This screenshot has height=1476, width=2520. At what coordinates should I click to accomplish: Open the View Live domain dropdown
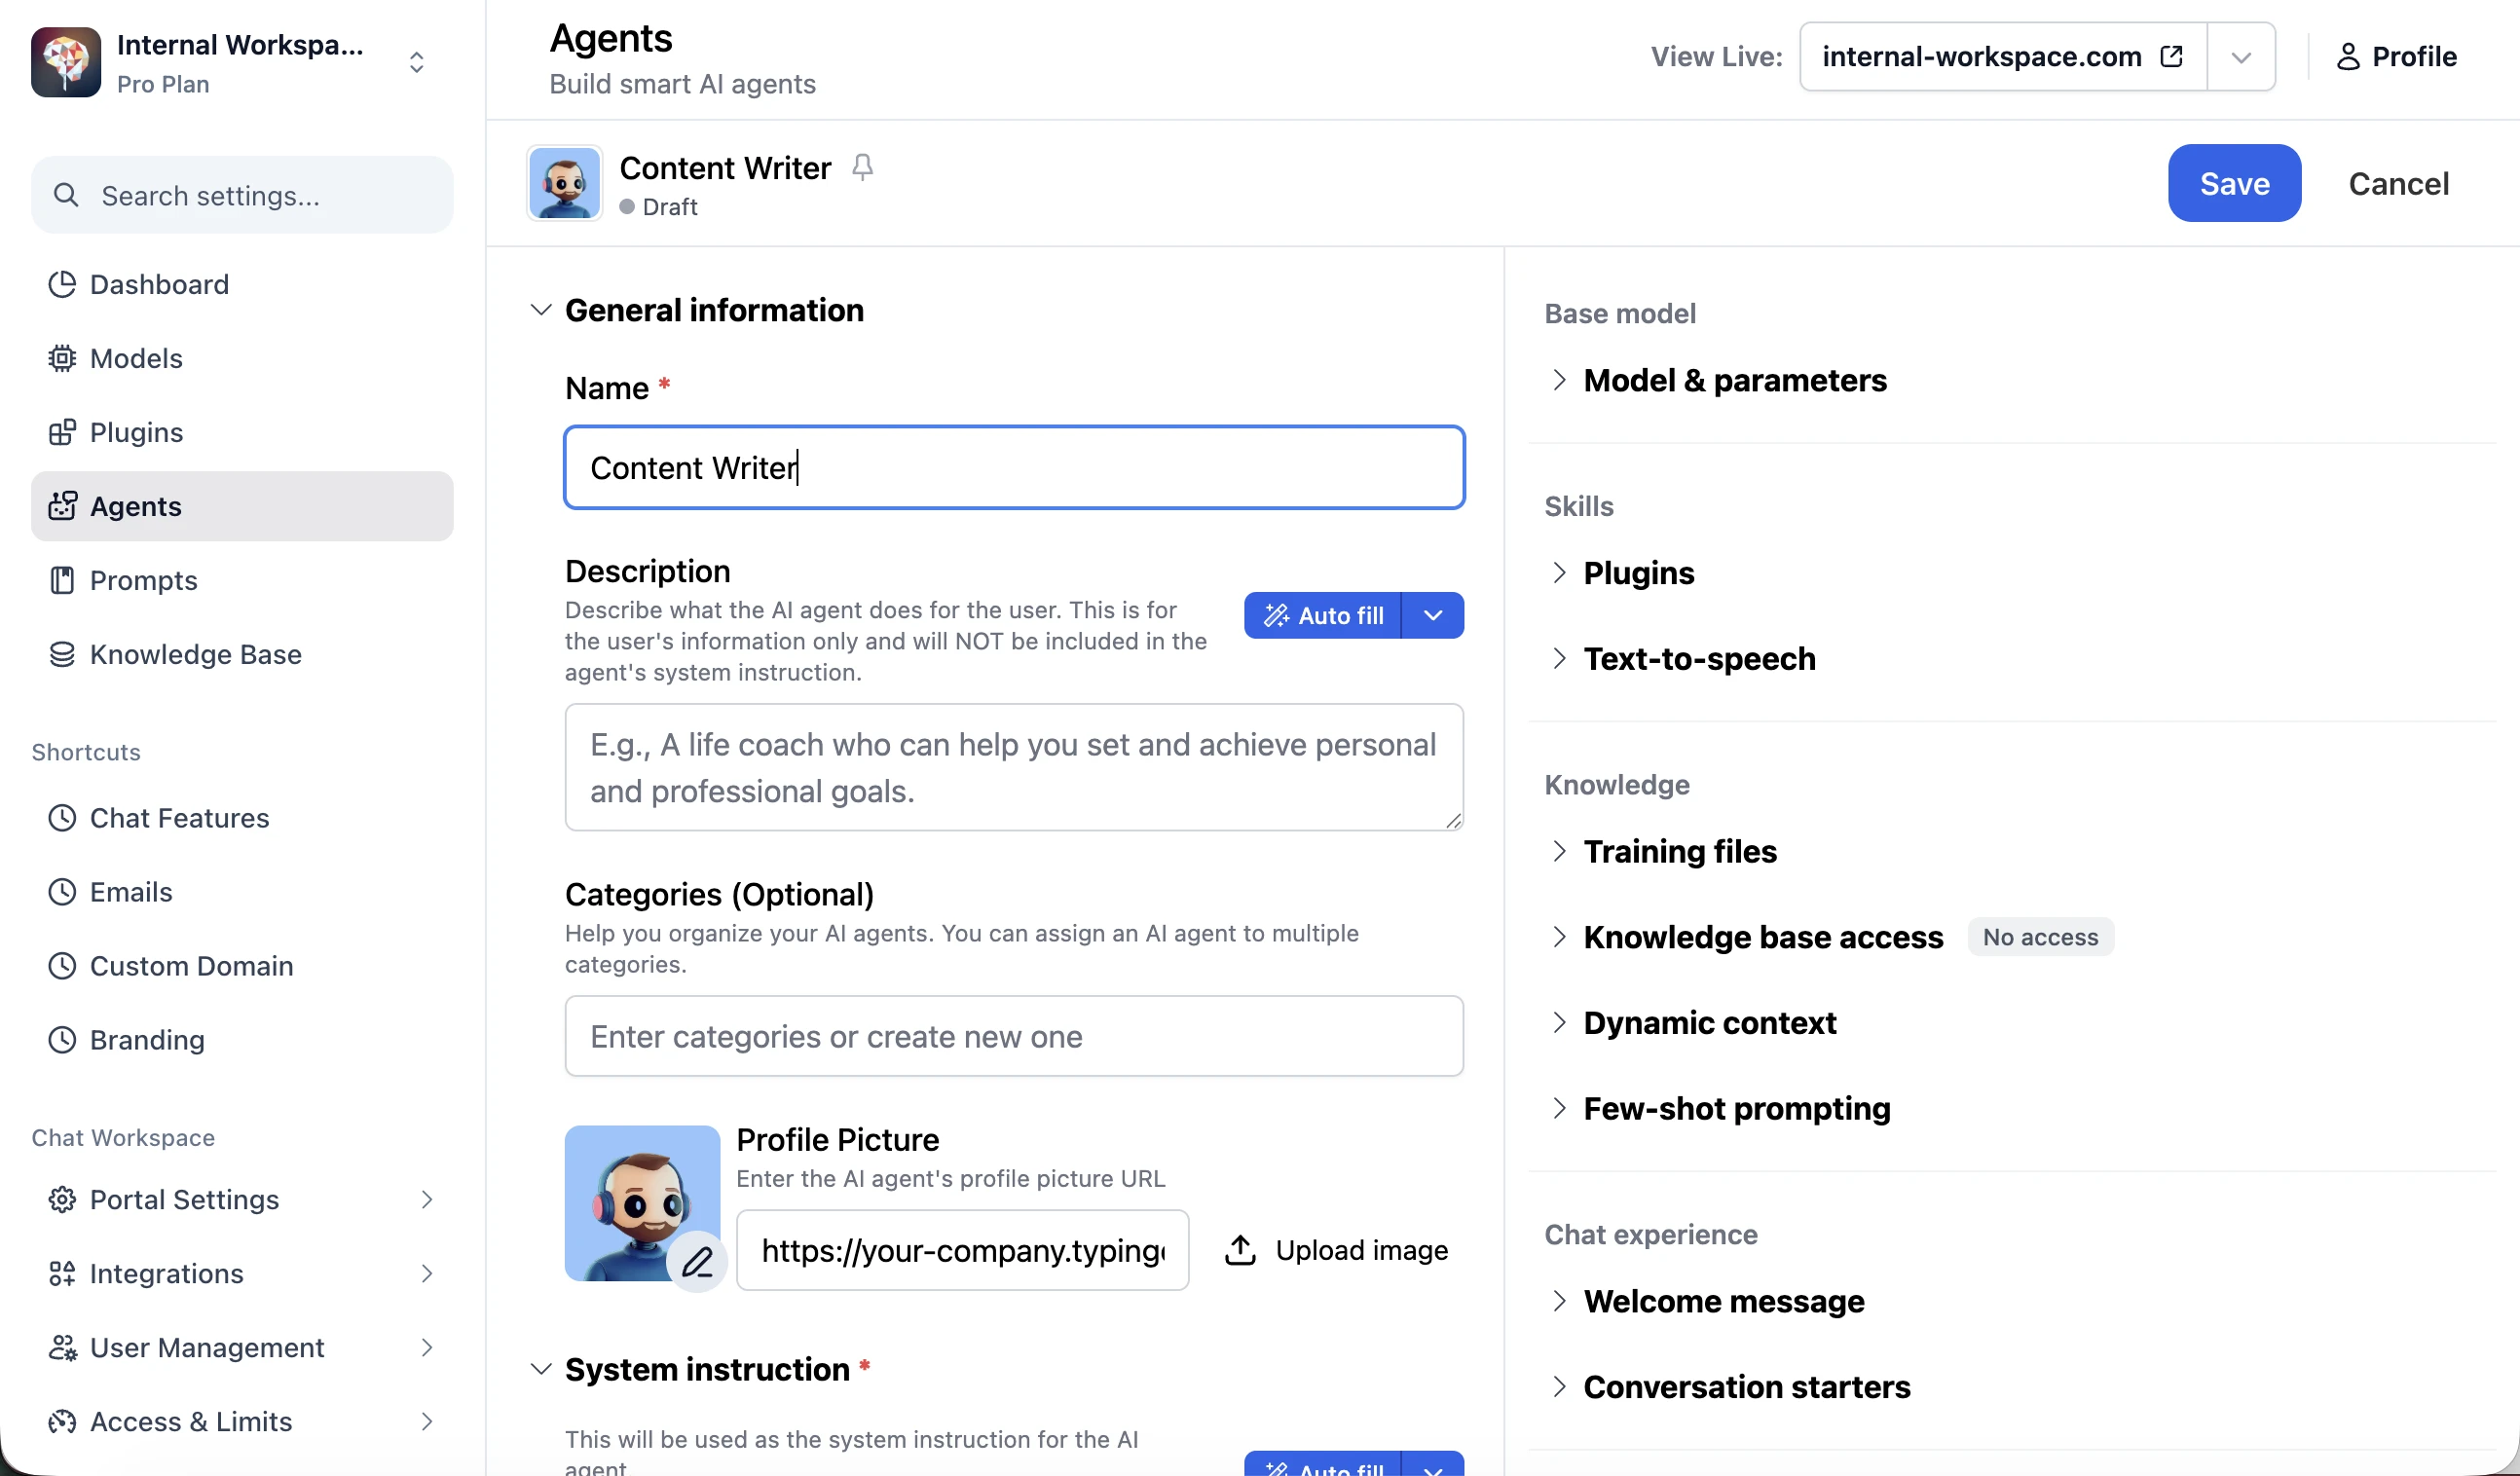(2241, 57)
